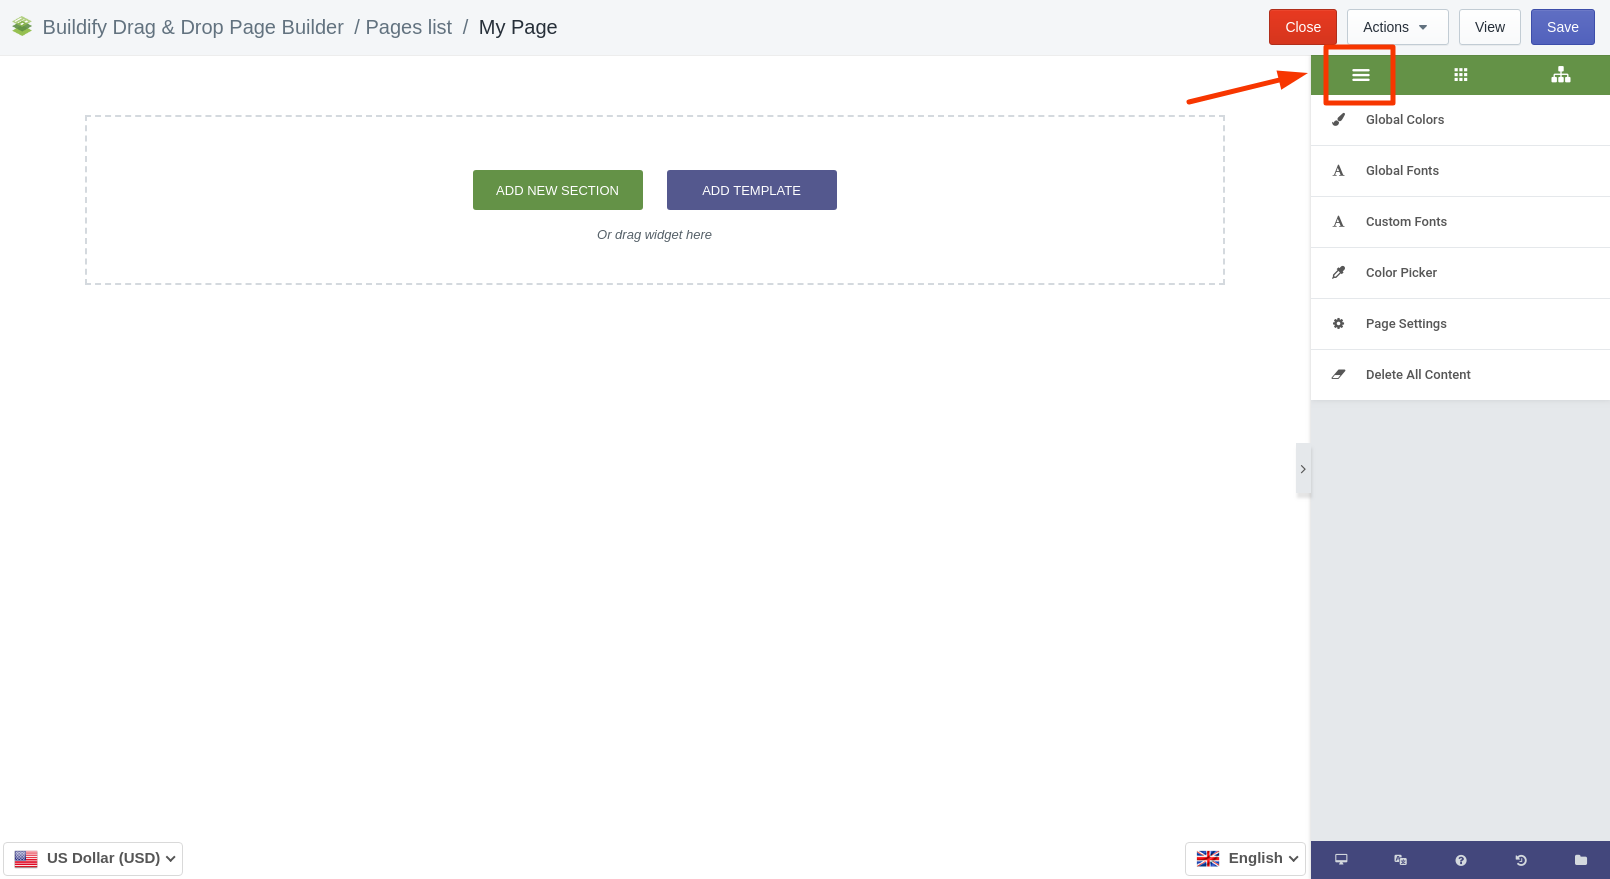This screenshot has width=1610, height=879.
Task: Click the red Close button
Action: click(x=1303, y=27)
